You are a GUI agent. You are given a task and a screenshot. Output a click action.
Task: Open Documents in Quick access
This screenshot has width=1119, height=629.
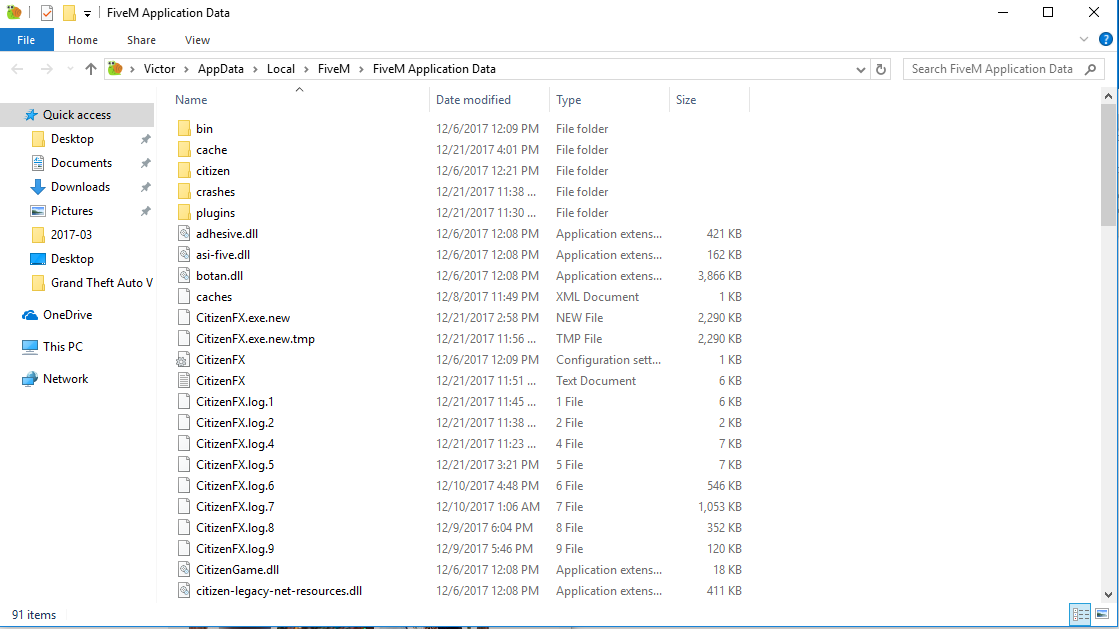81,163
